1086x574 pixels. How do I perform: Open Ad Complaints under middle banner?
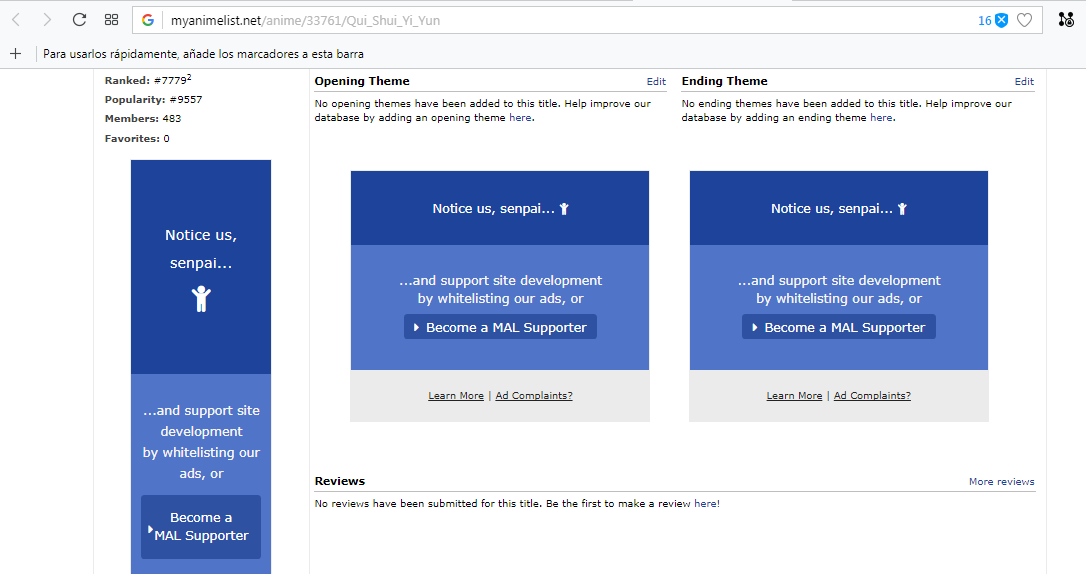tap(534, 395)
